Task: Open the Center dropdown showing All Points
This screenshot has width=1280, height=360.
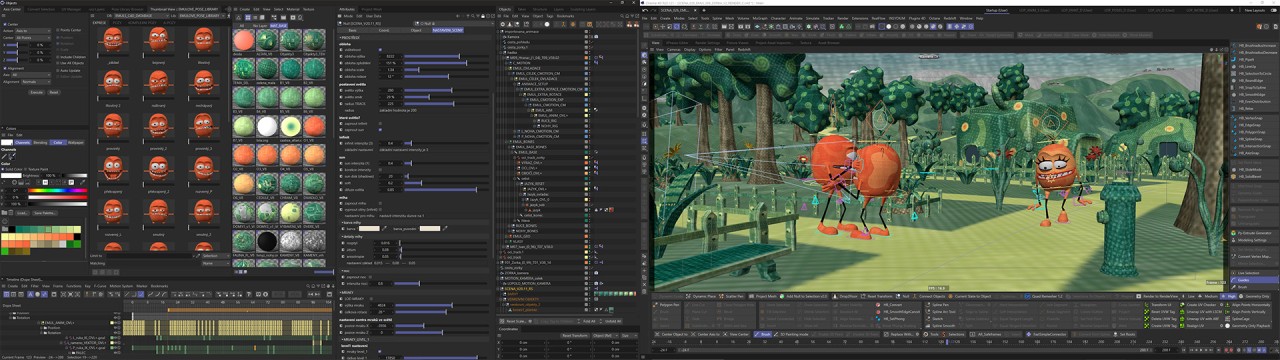Action: point(33,37)
